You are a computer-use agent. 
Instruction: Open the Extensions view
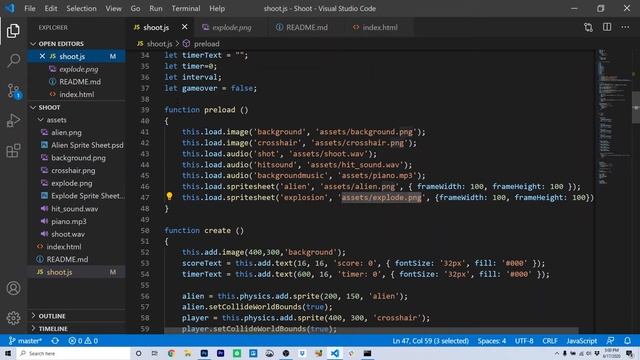13,151
